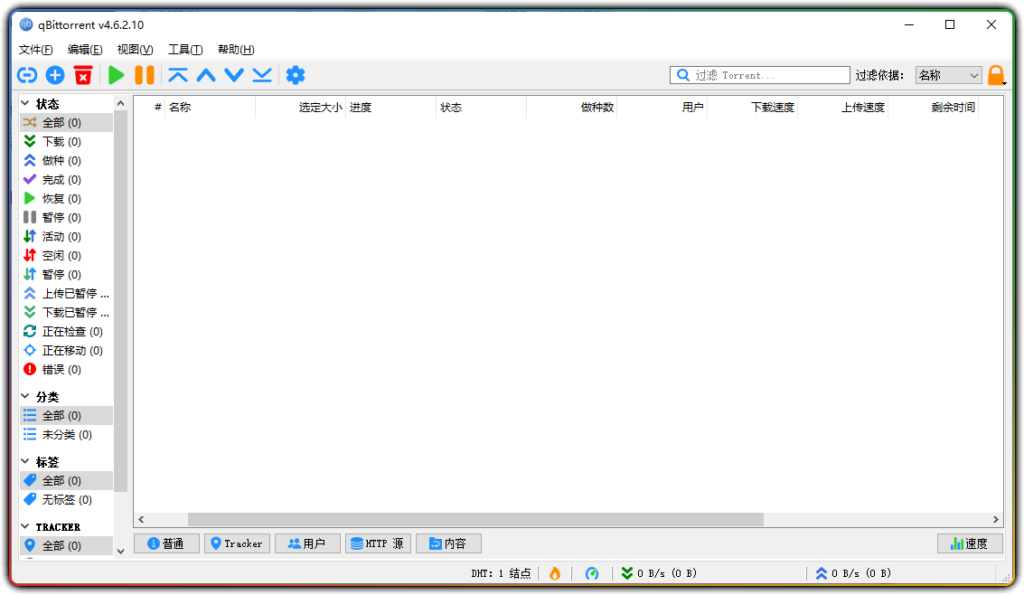Click upload speed 0 B/s status entry
The height and width of the screenshot is (595, 1024).
(852, 573)
